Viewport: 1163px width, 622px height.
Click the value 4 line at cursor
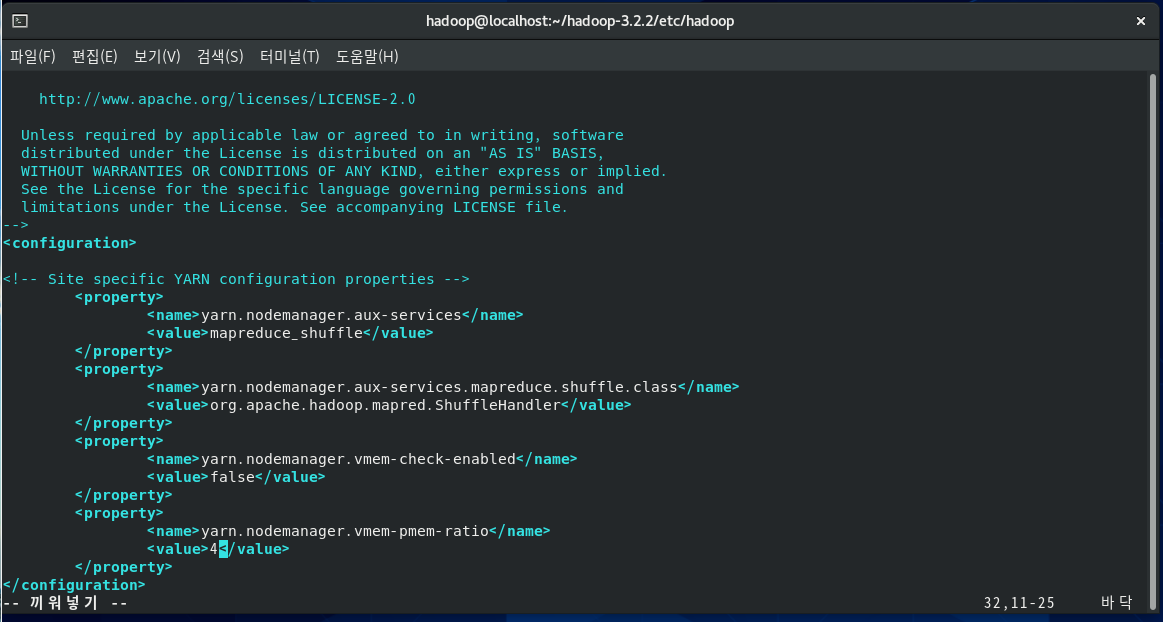[218, 549]
